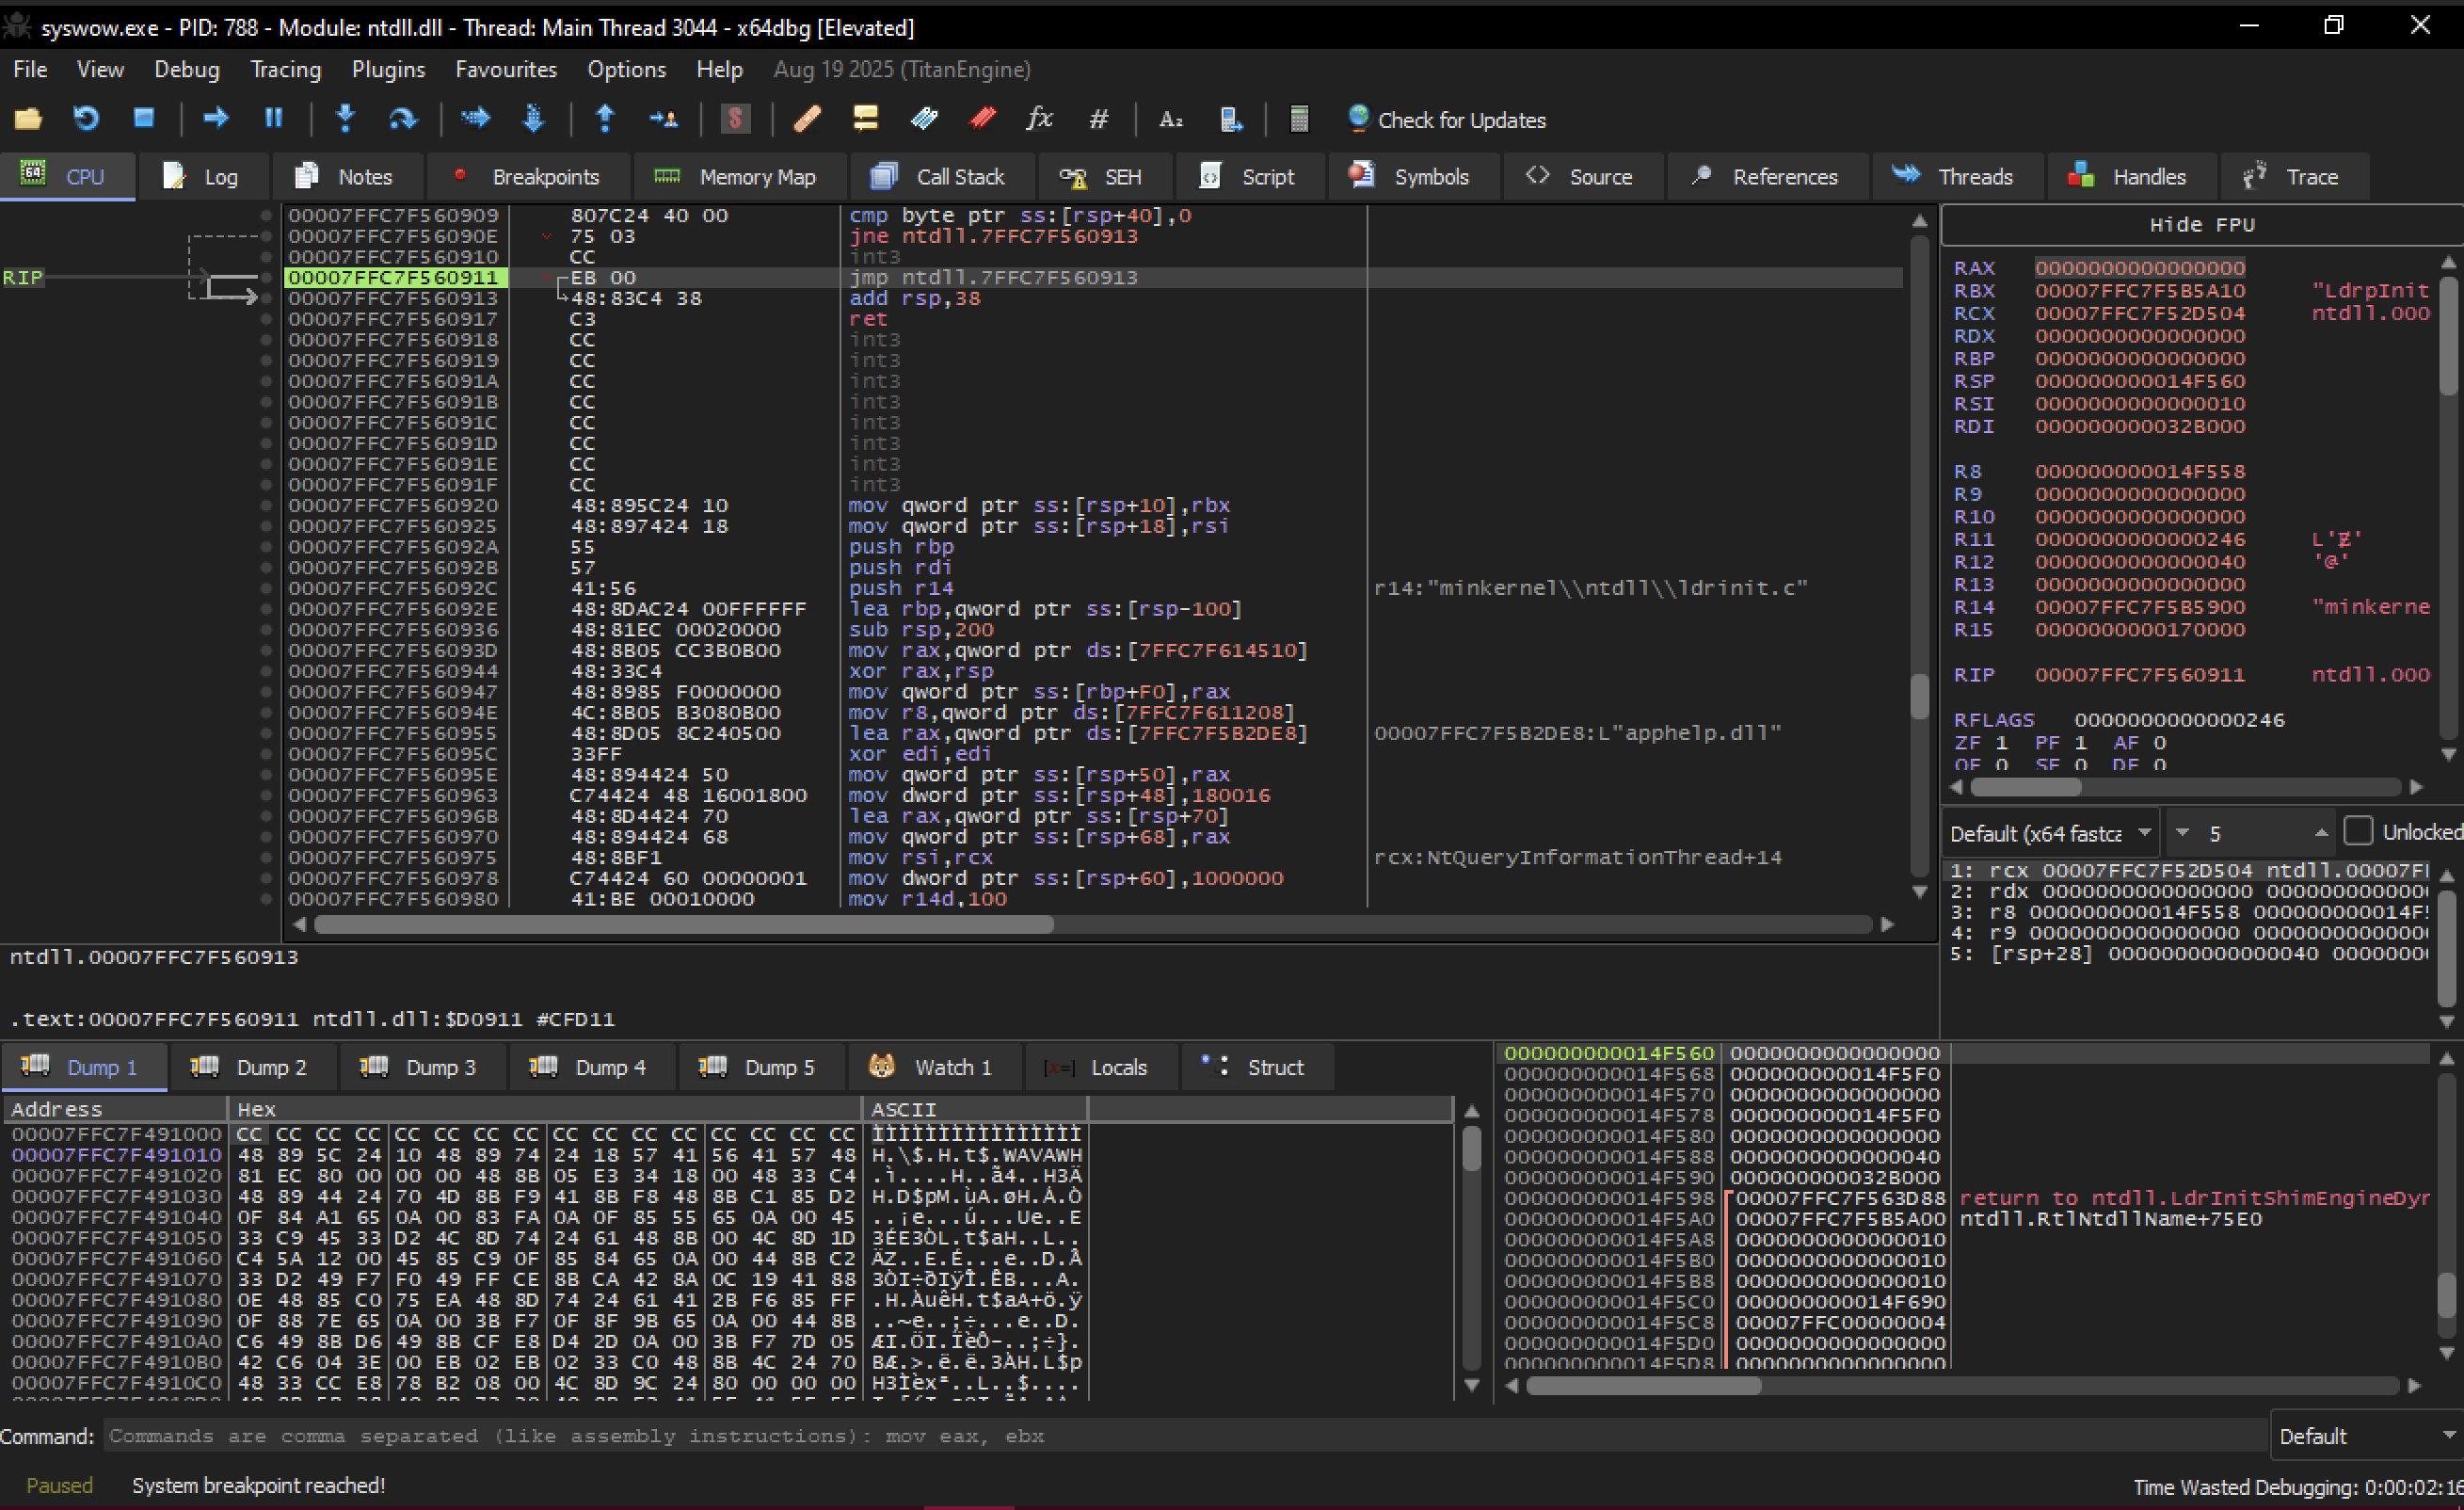Select the RAX register value

click(x=2140, y=268)
